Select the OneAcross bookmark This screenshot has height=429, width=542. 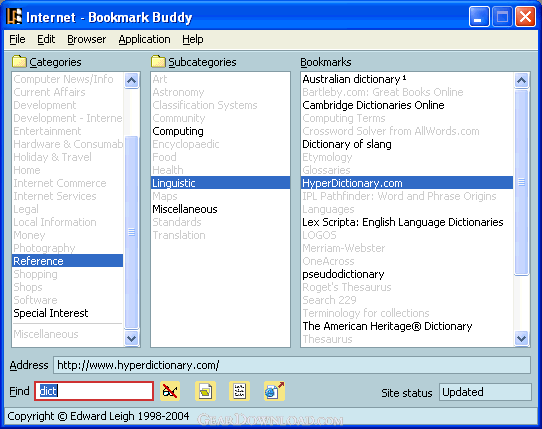[x=407, y=261]
